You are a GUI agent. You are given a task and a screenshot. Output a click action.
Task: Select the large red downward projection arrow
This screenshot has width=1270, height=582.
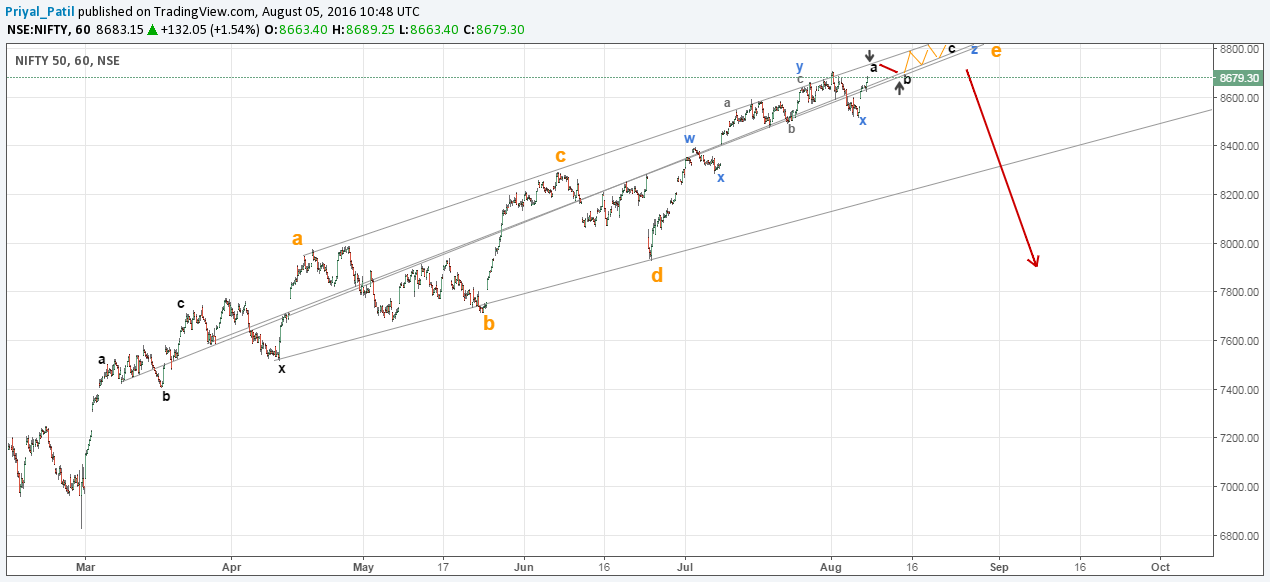tap(1001, 169)
